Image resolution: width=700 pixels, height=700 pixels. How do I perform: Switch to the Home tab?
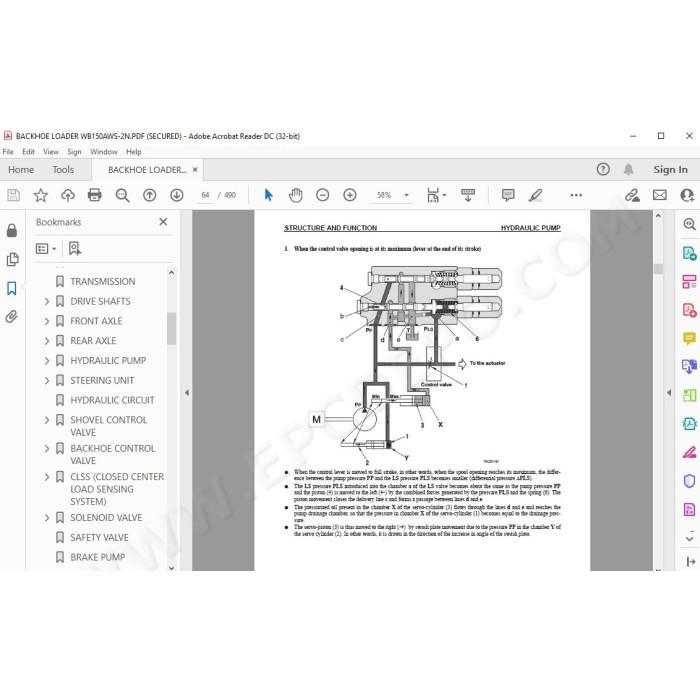(21, 170)
